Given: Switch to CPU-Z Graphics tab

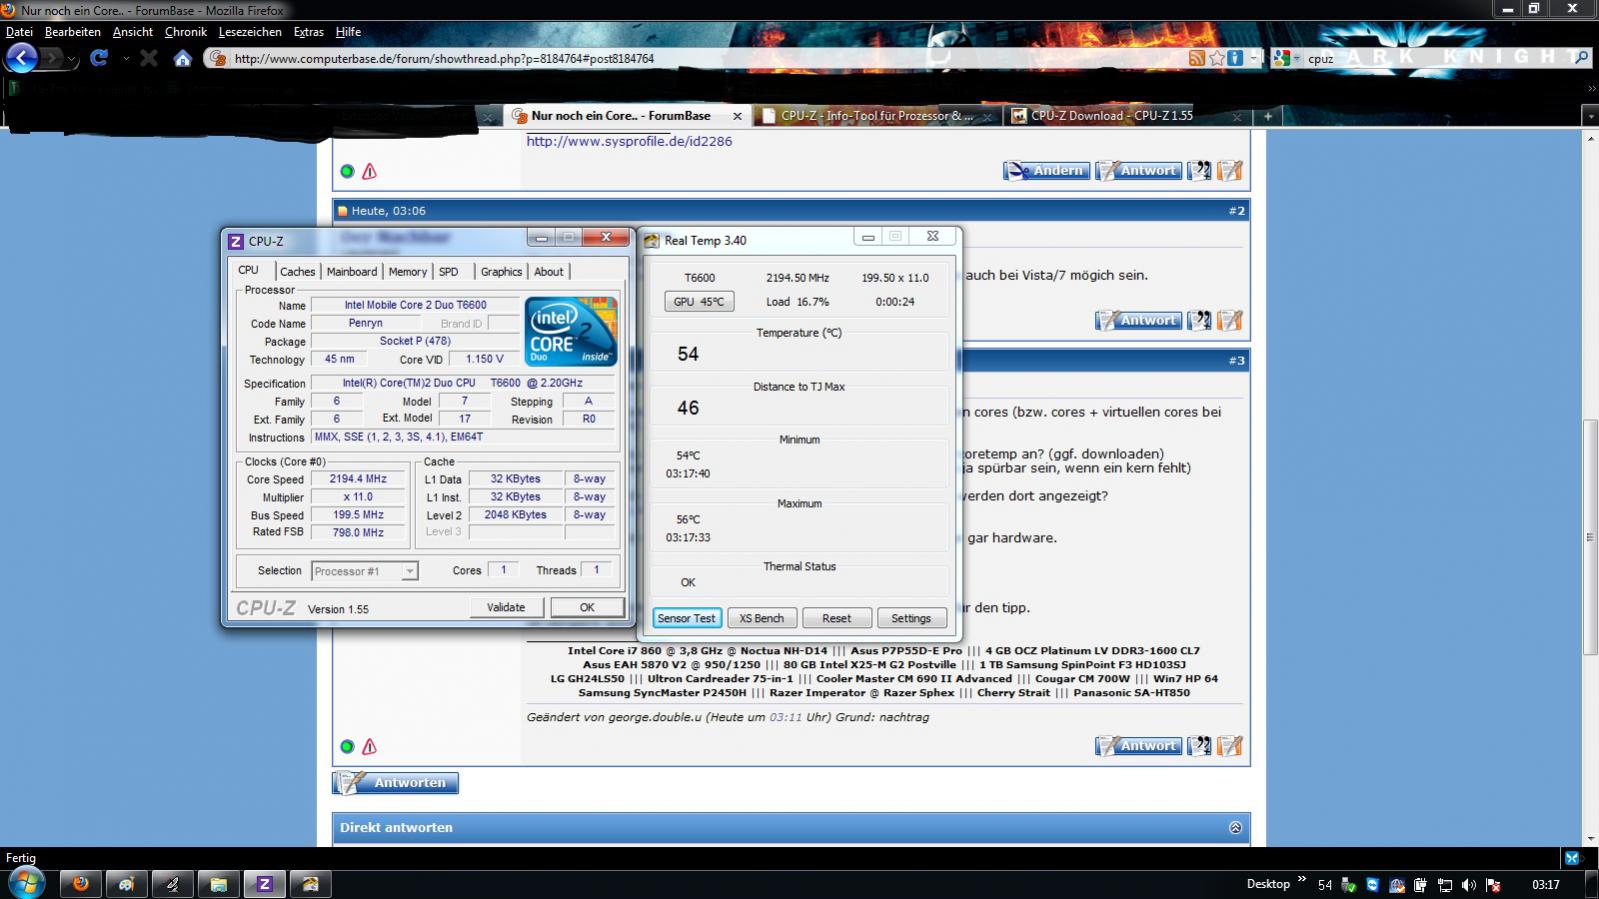Looking at the screenshot, I should [501, 271].
